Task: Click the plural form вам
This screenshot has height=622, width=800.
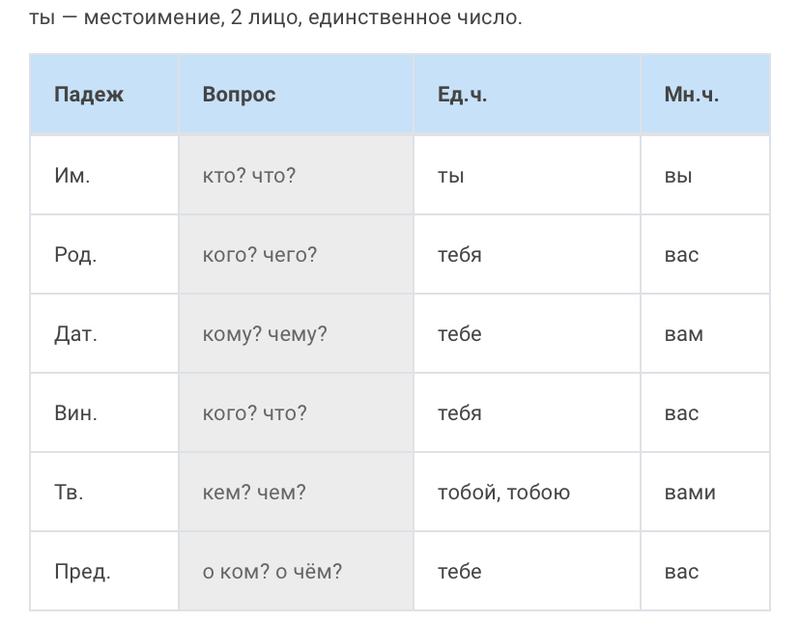Action: tap(683, 334)
